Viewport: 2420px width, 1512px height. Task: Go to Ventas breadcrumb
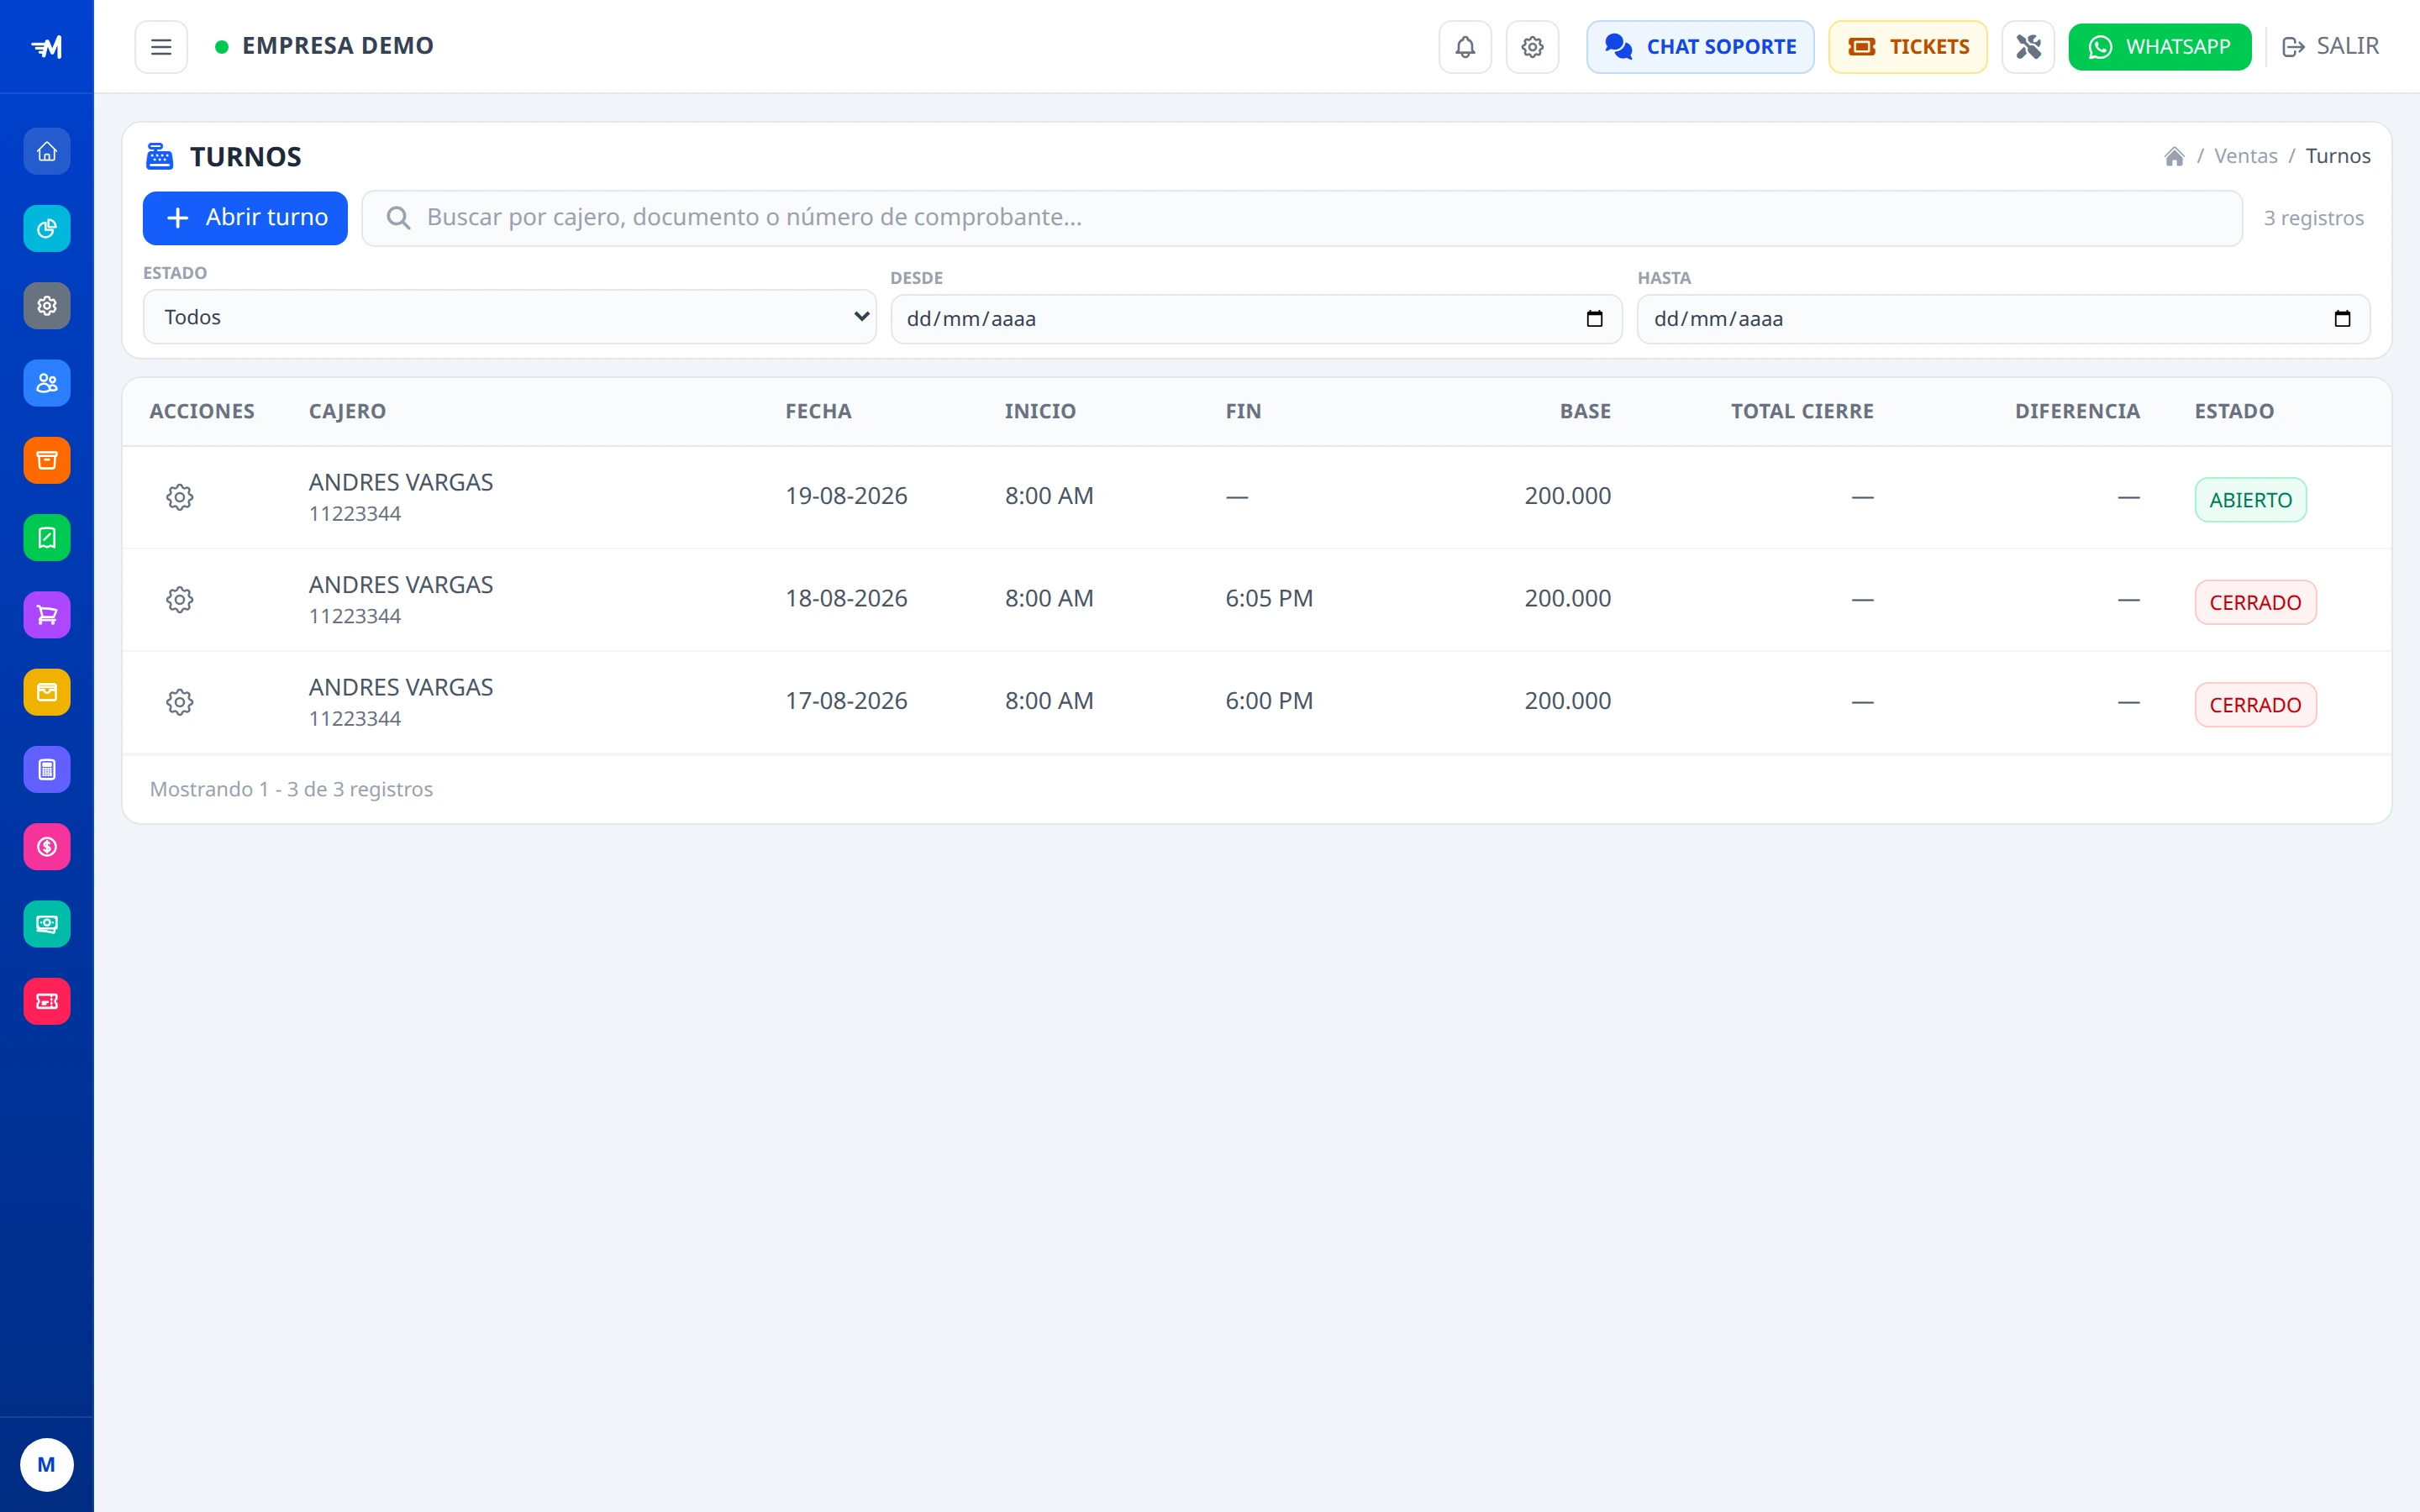pyautogui.click(x=2245, y=156)
